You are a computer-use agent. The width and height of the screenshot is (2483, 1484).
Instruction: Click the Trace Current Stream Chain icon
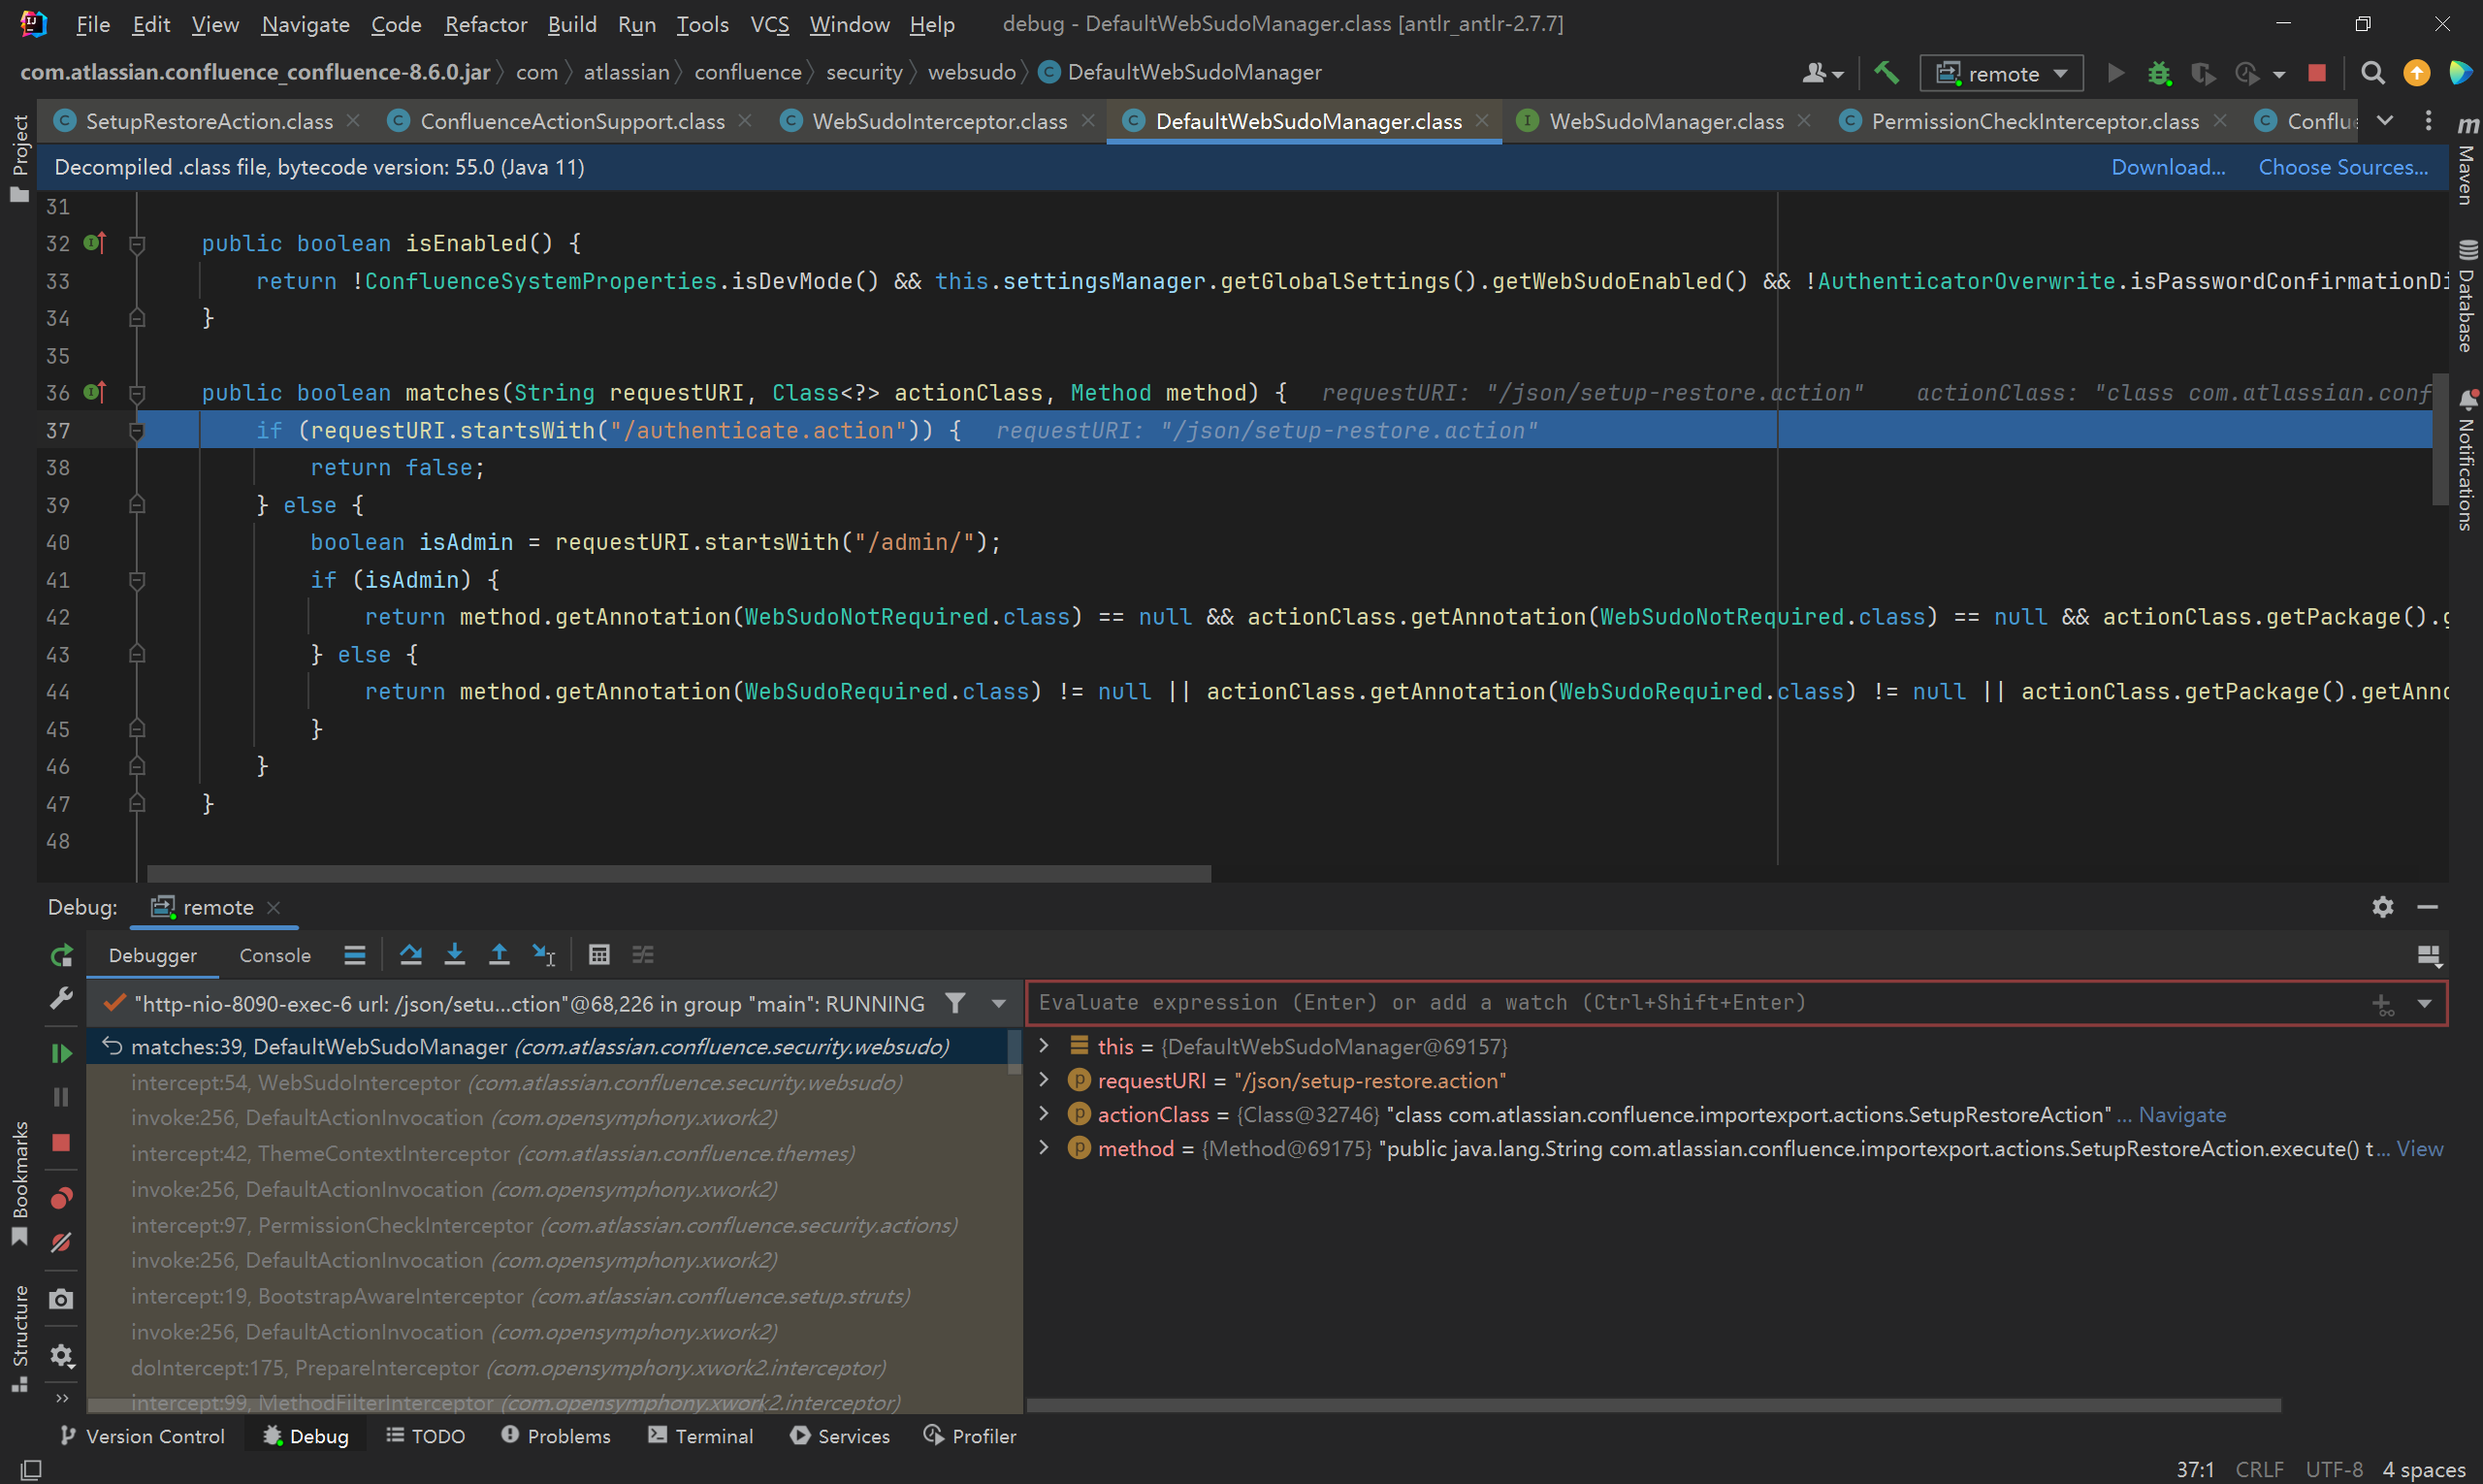pyautogui.click(x=643, y=955)
